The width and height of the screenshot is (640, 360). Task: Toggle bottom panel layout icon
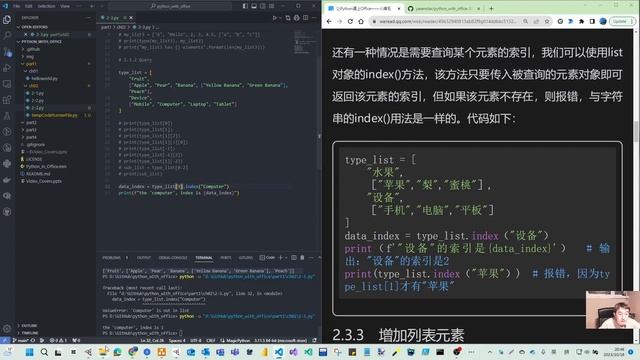[x=254, y=6]
